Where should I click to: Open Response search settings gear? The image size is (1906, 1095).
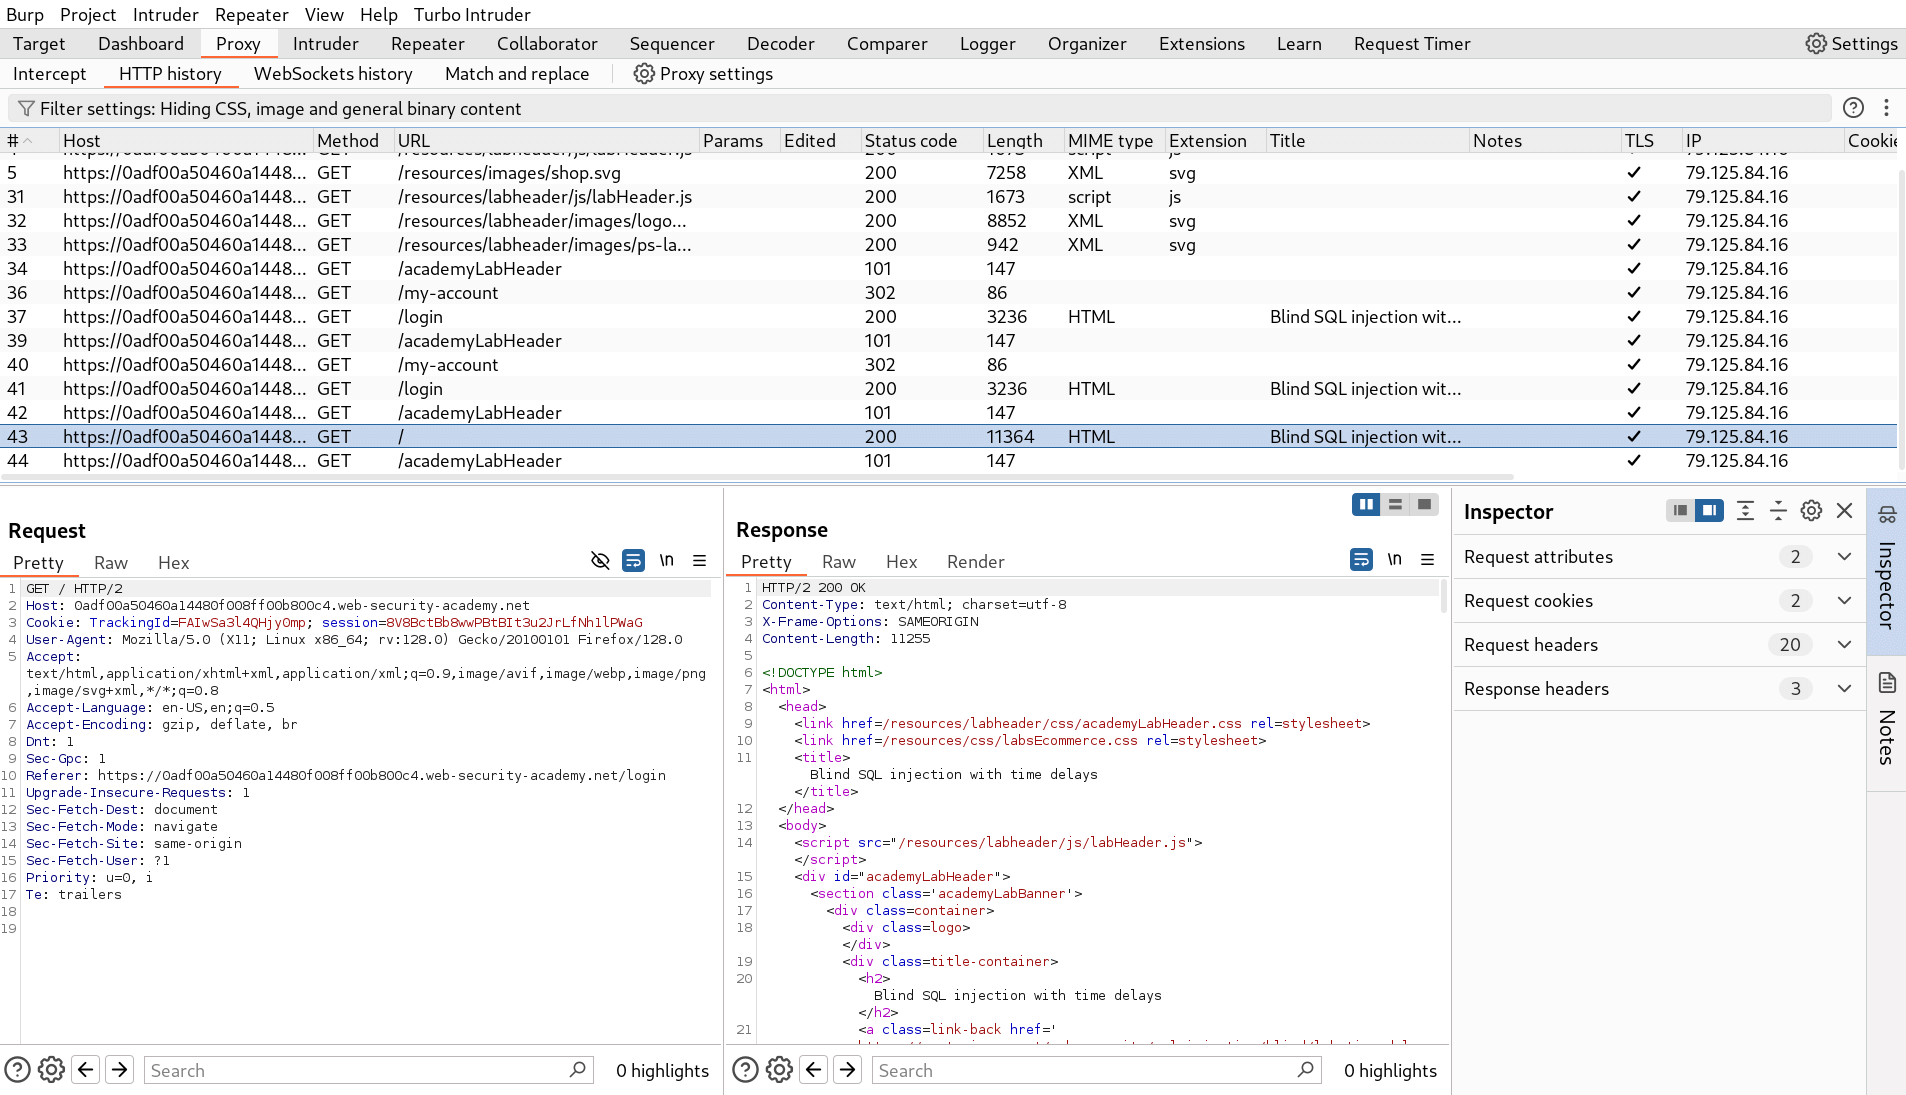pos(779,1070)
